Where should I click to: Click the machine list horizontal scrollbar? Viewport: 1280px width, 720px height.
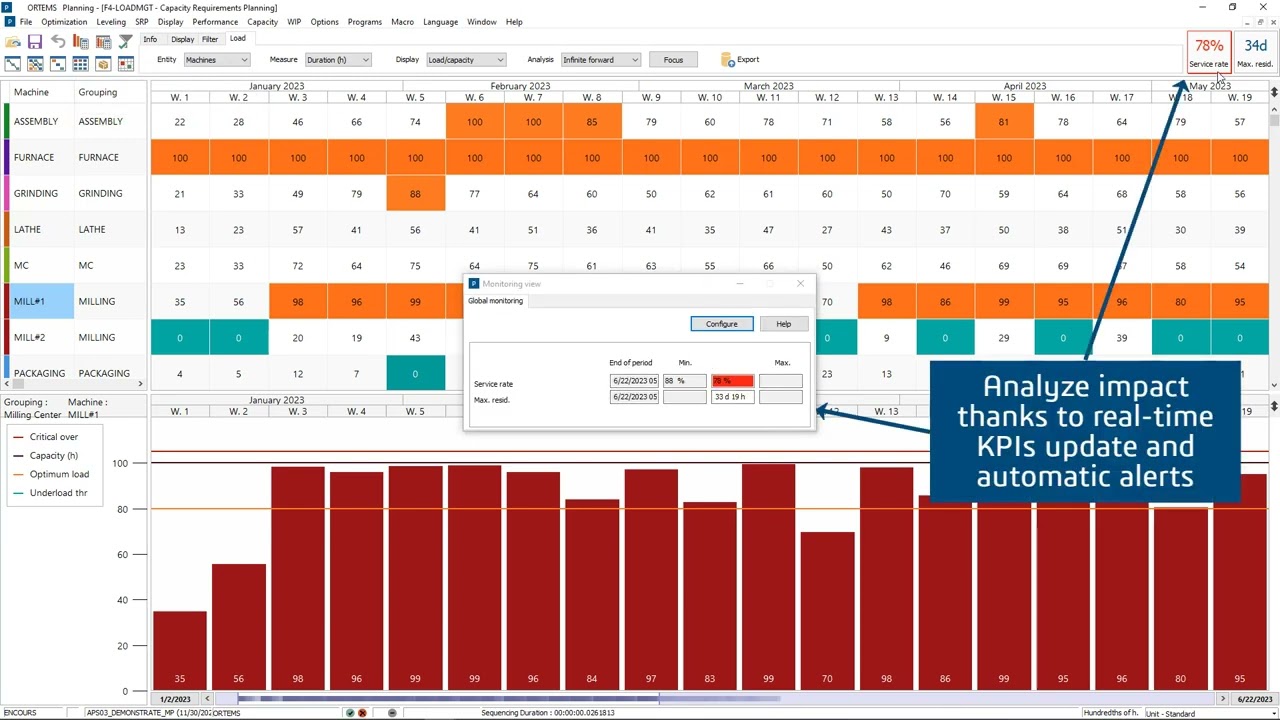[x=74, y=384]
